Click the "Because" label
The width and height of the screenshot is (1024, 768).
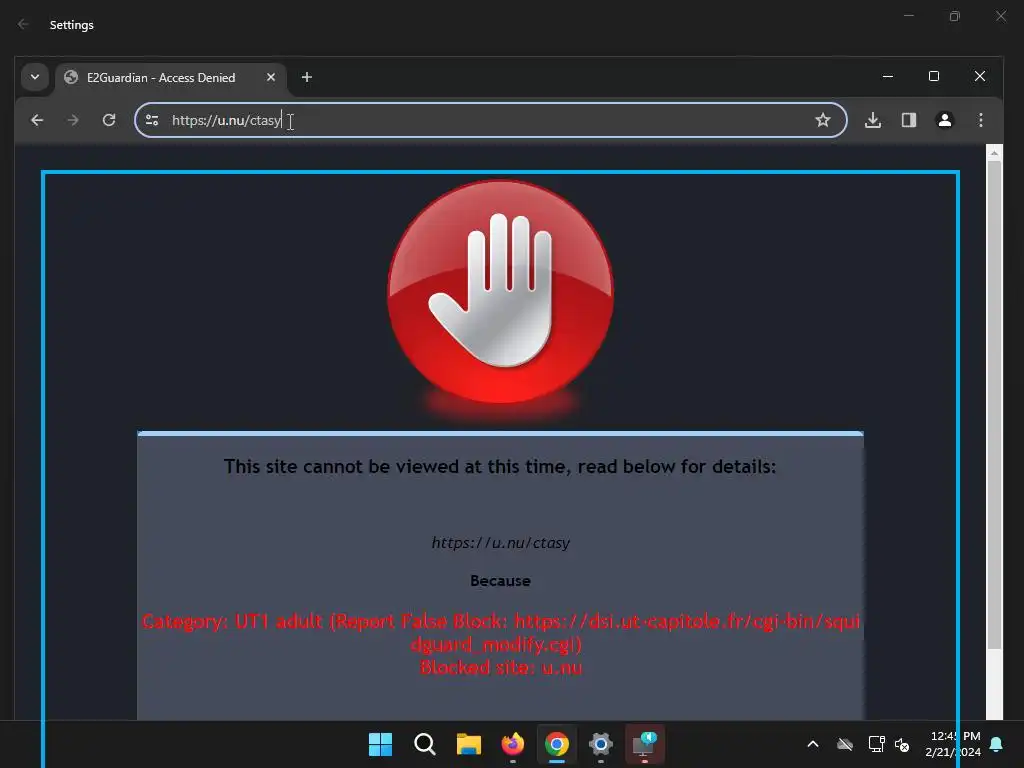[500, 581]
